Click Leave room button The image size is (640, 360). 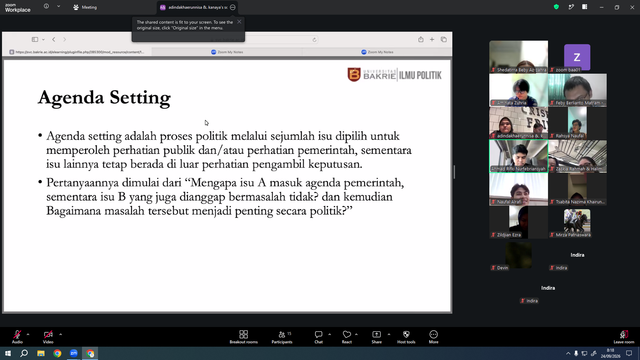(624, 337)
